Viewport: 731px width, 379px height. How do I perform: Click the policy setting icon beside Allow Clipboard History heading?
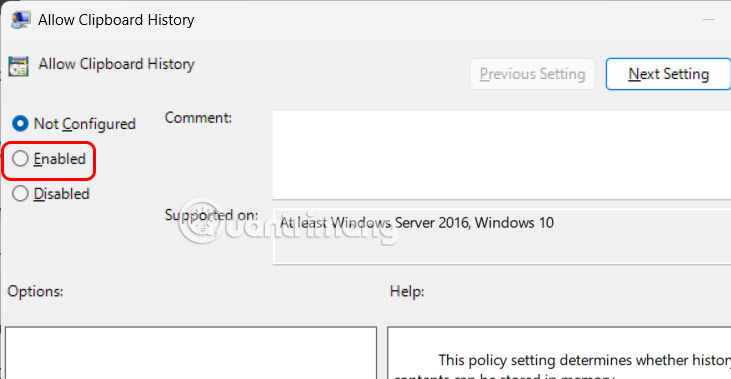[19, 66]
